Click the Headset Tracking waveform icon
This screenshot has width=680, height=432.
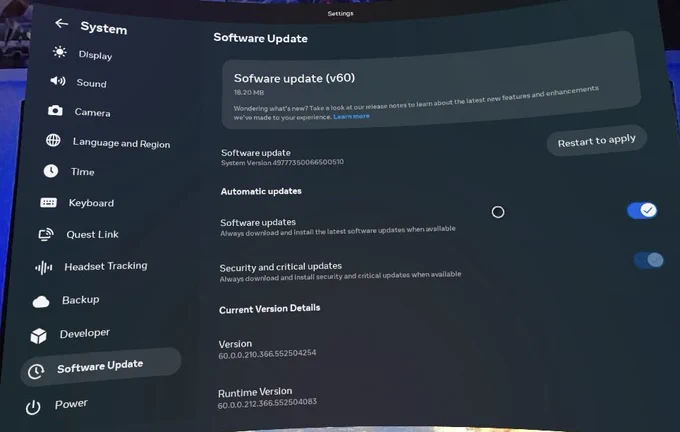pos(43,268)
